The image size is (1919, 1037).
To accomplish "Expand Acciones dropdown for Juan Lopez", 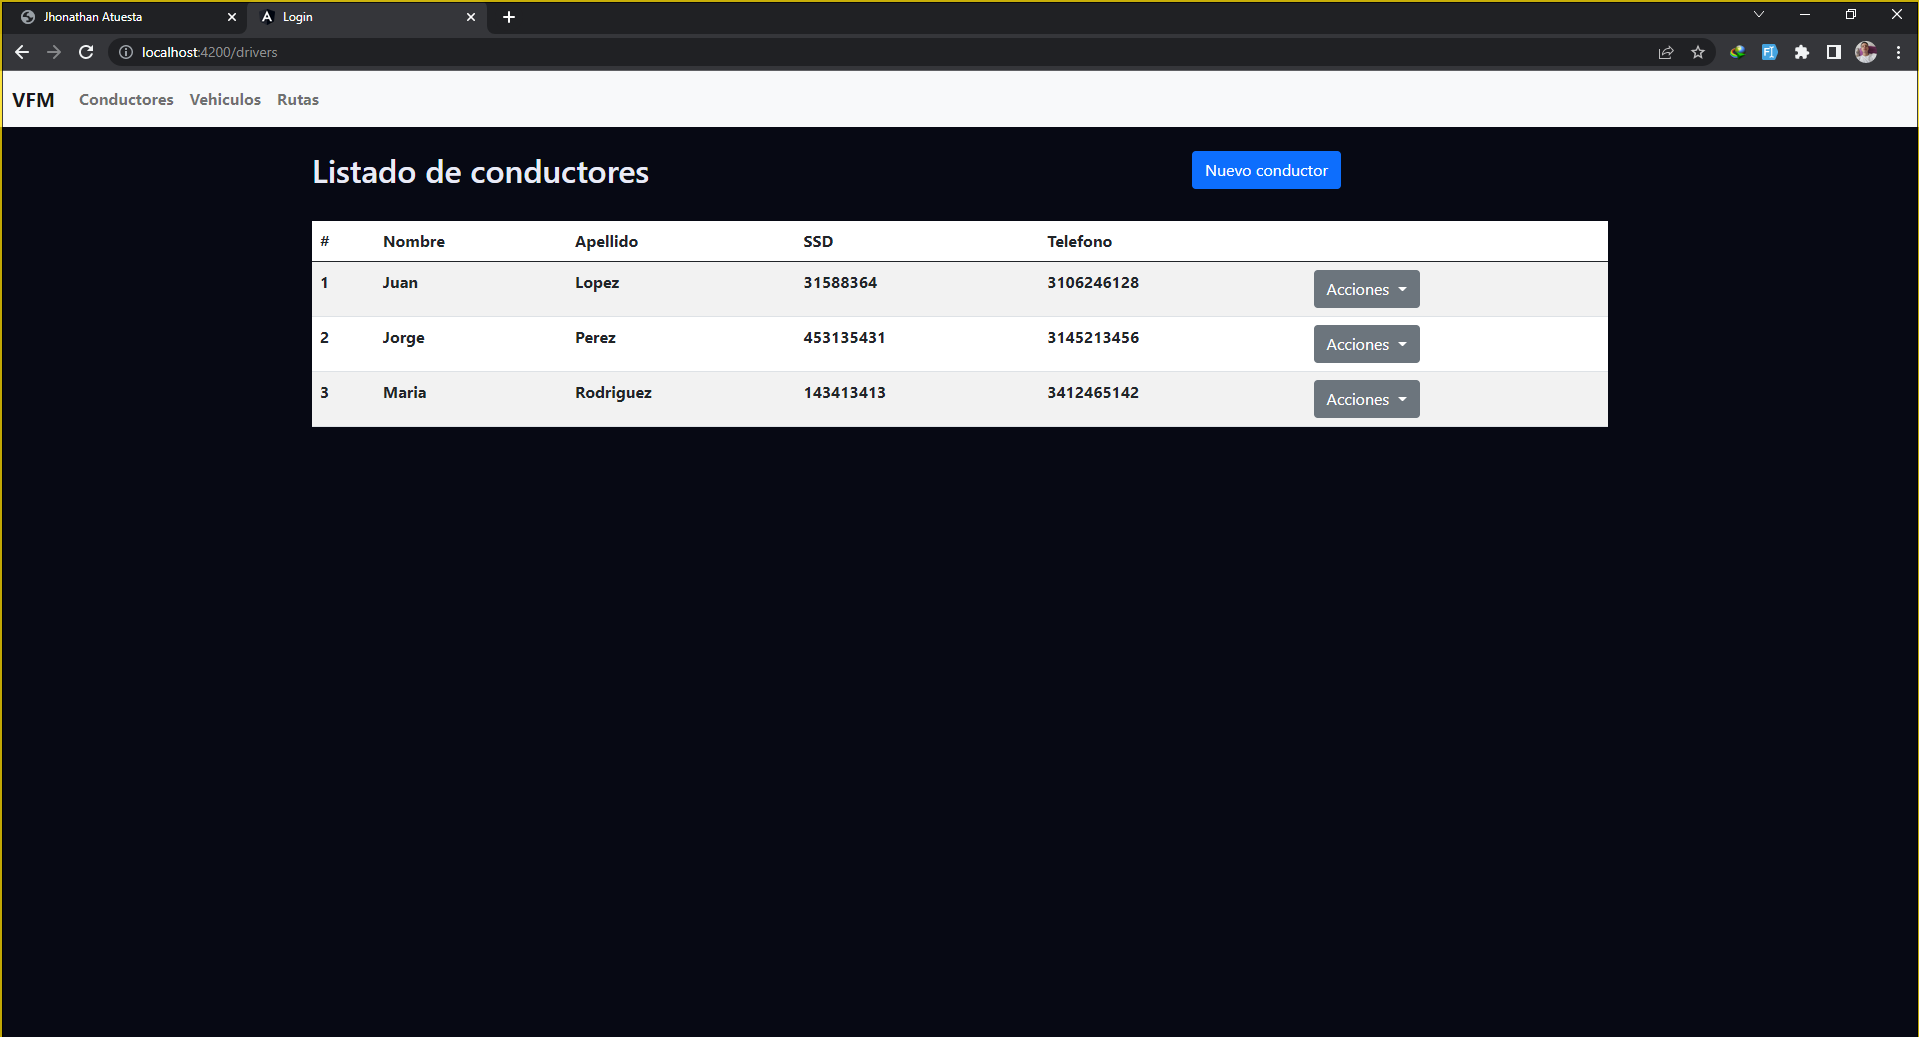I will point(1366,289).
